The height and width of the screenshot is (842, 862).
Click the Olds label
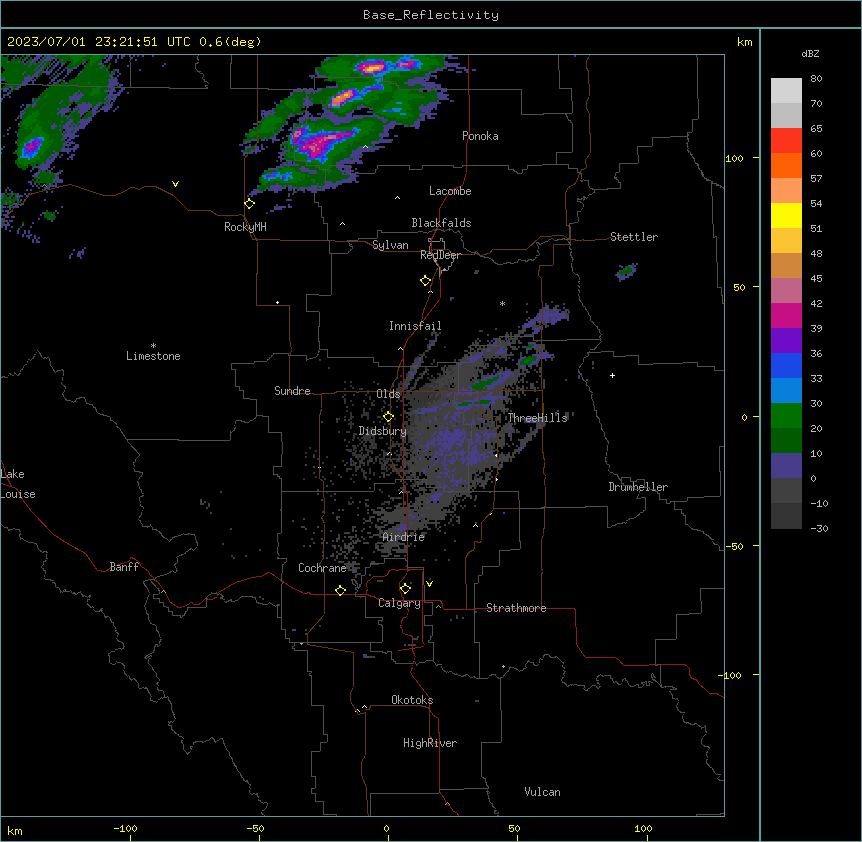pyautogui.click(x=388, y=394)
